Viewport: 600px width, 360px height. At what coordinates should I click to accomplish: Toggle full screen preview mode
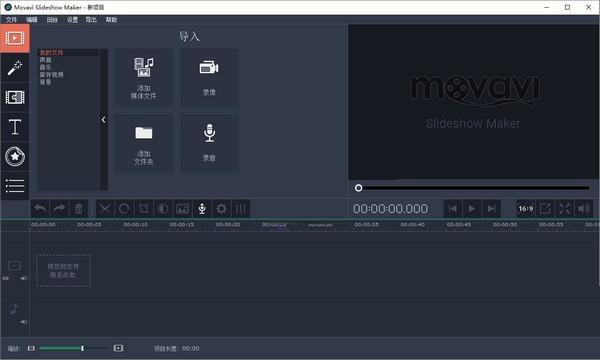[565, 209]
